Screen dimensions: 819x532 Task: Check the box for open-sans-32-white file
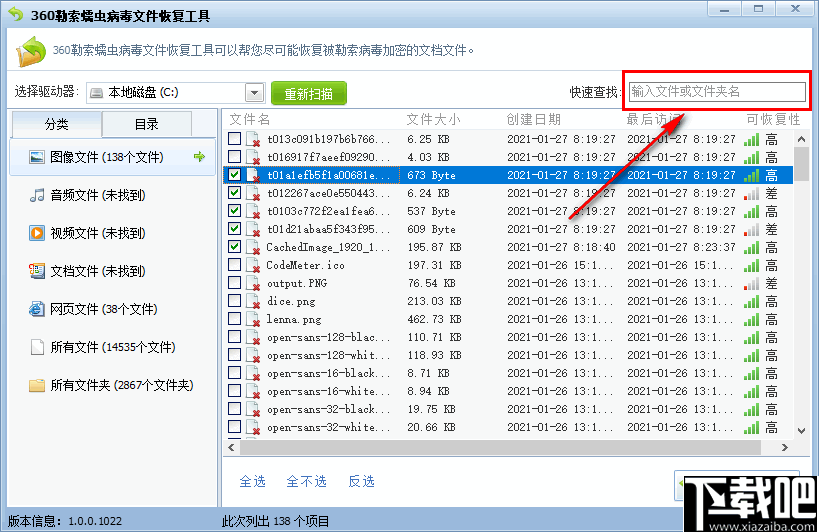pyautogui.click(x=235, y=427)
